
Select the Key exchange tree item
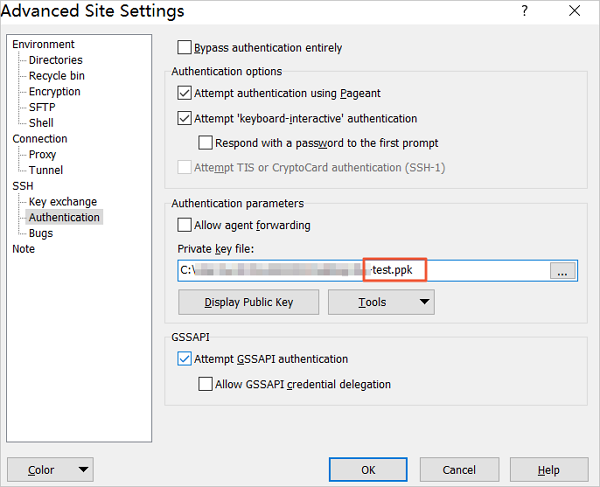click(62, 202)
